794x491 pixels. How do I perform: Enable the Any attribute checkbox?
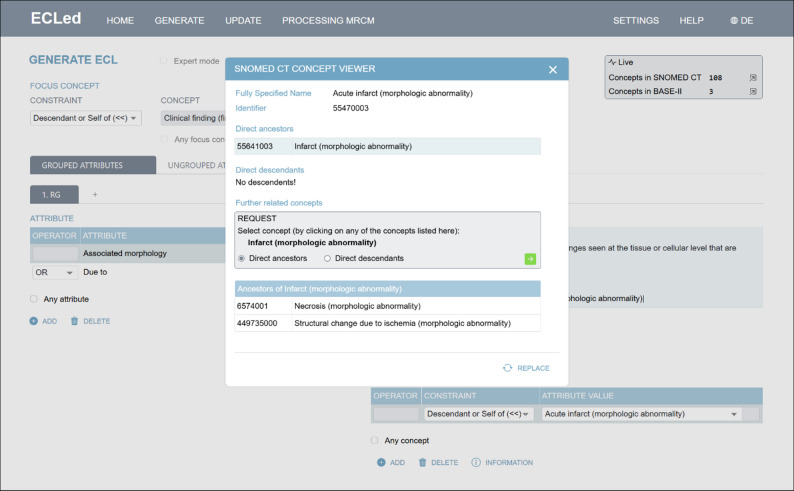click(33, 299)
